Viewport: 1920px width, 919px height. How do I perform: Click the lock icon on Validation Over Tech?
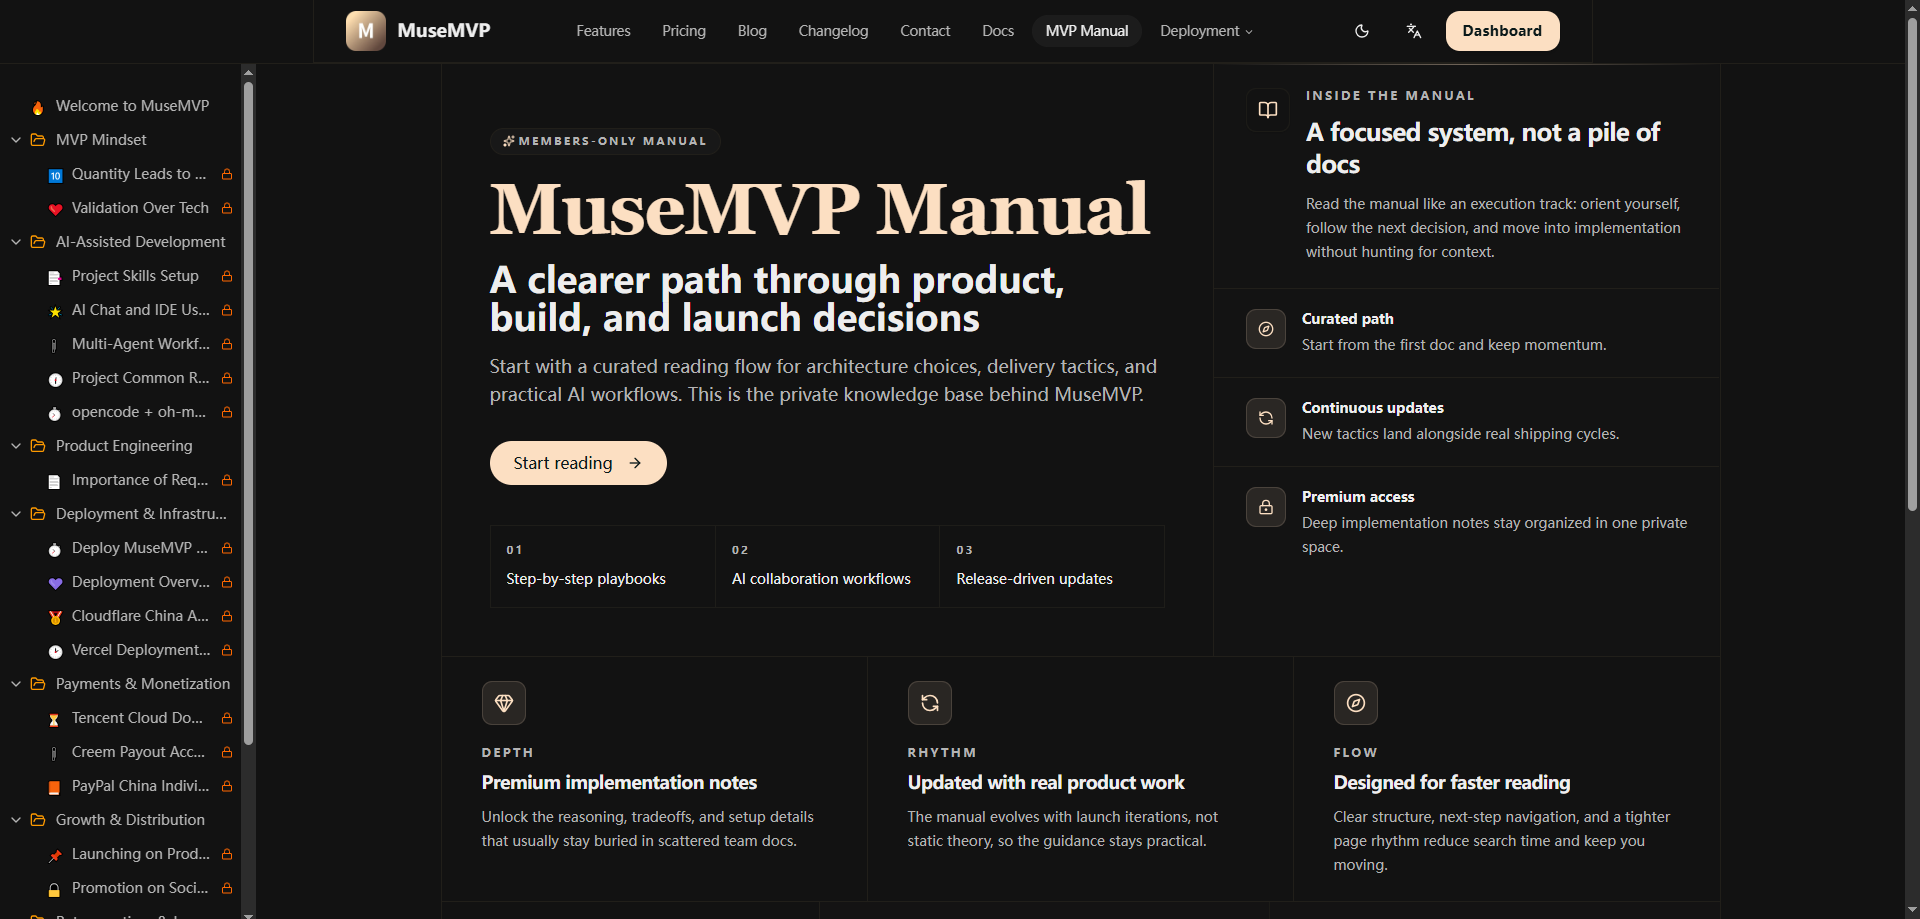click(x=225, y=208)
